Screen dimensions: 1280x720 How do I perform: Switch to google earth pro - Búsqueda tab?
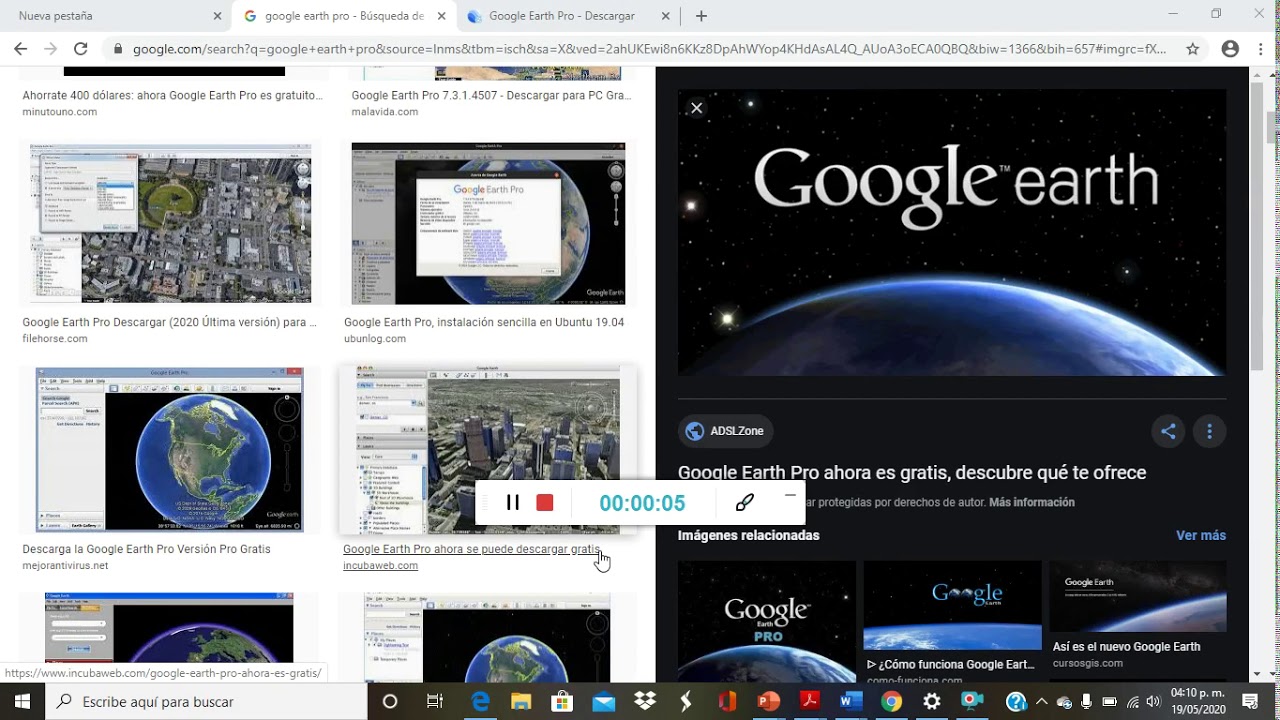coord(345,16)
